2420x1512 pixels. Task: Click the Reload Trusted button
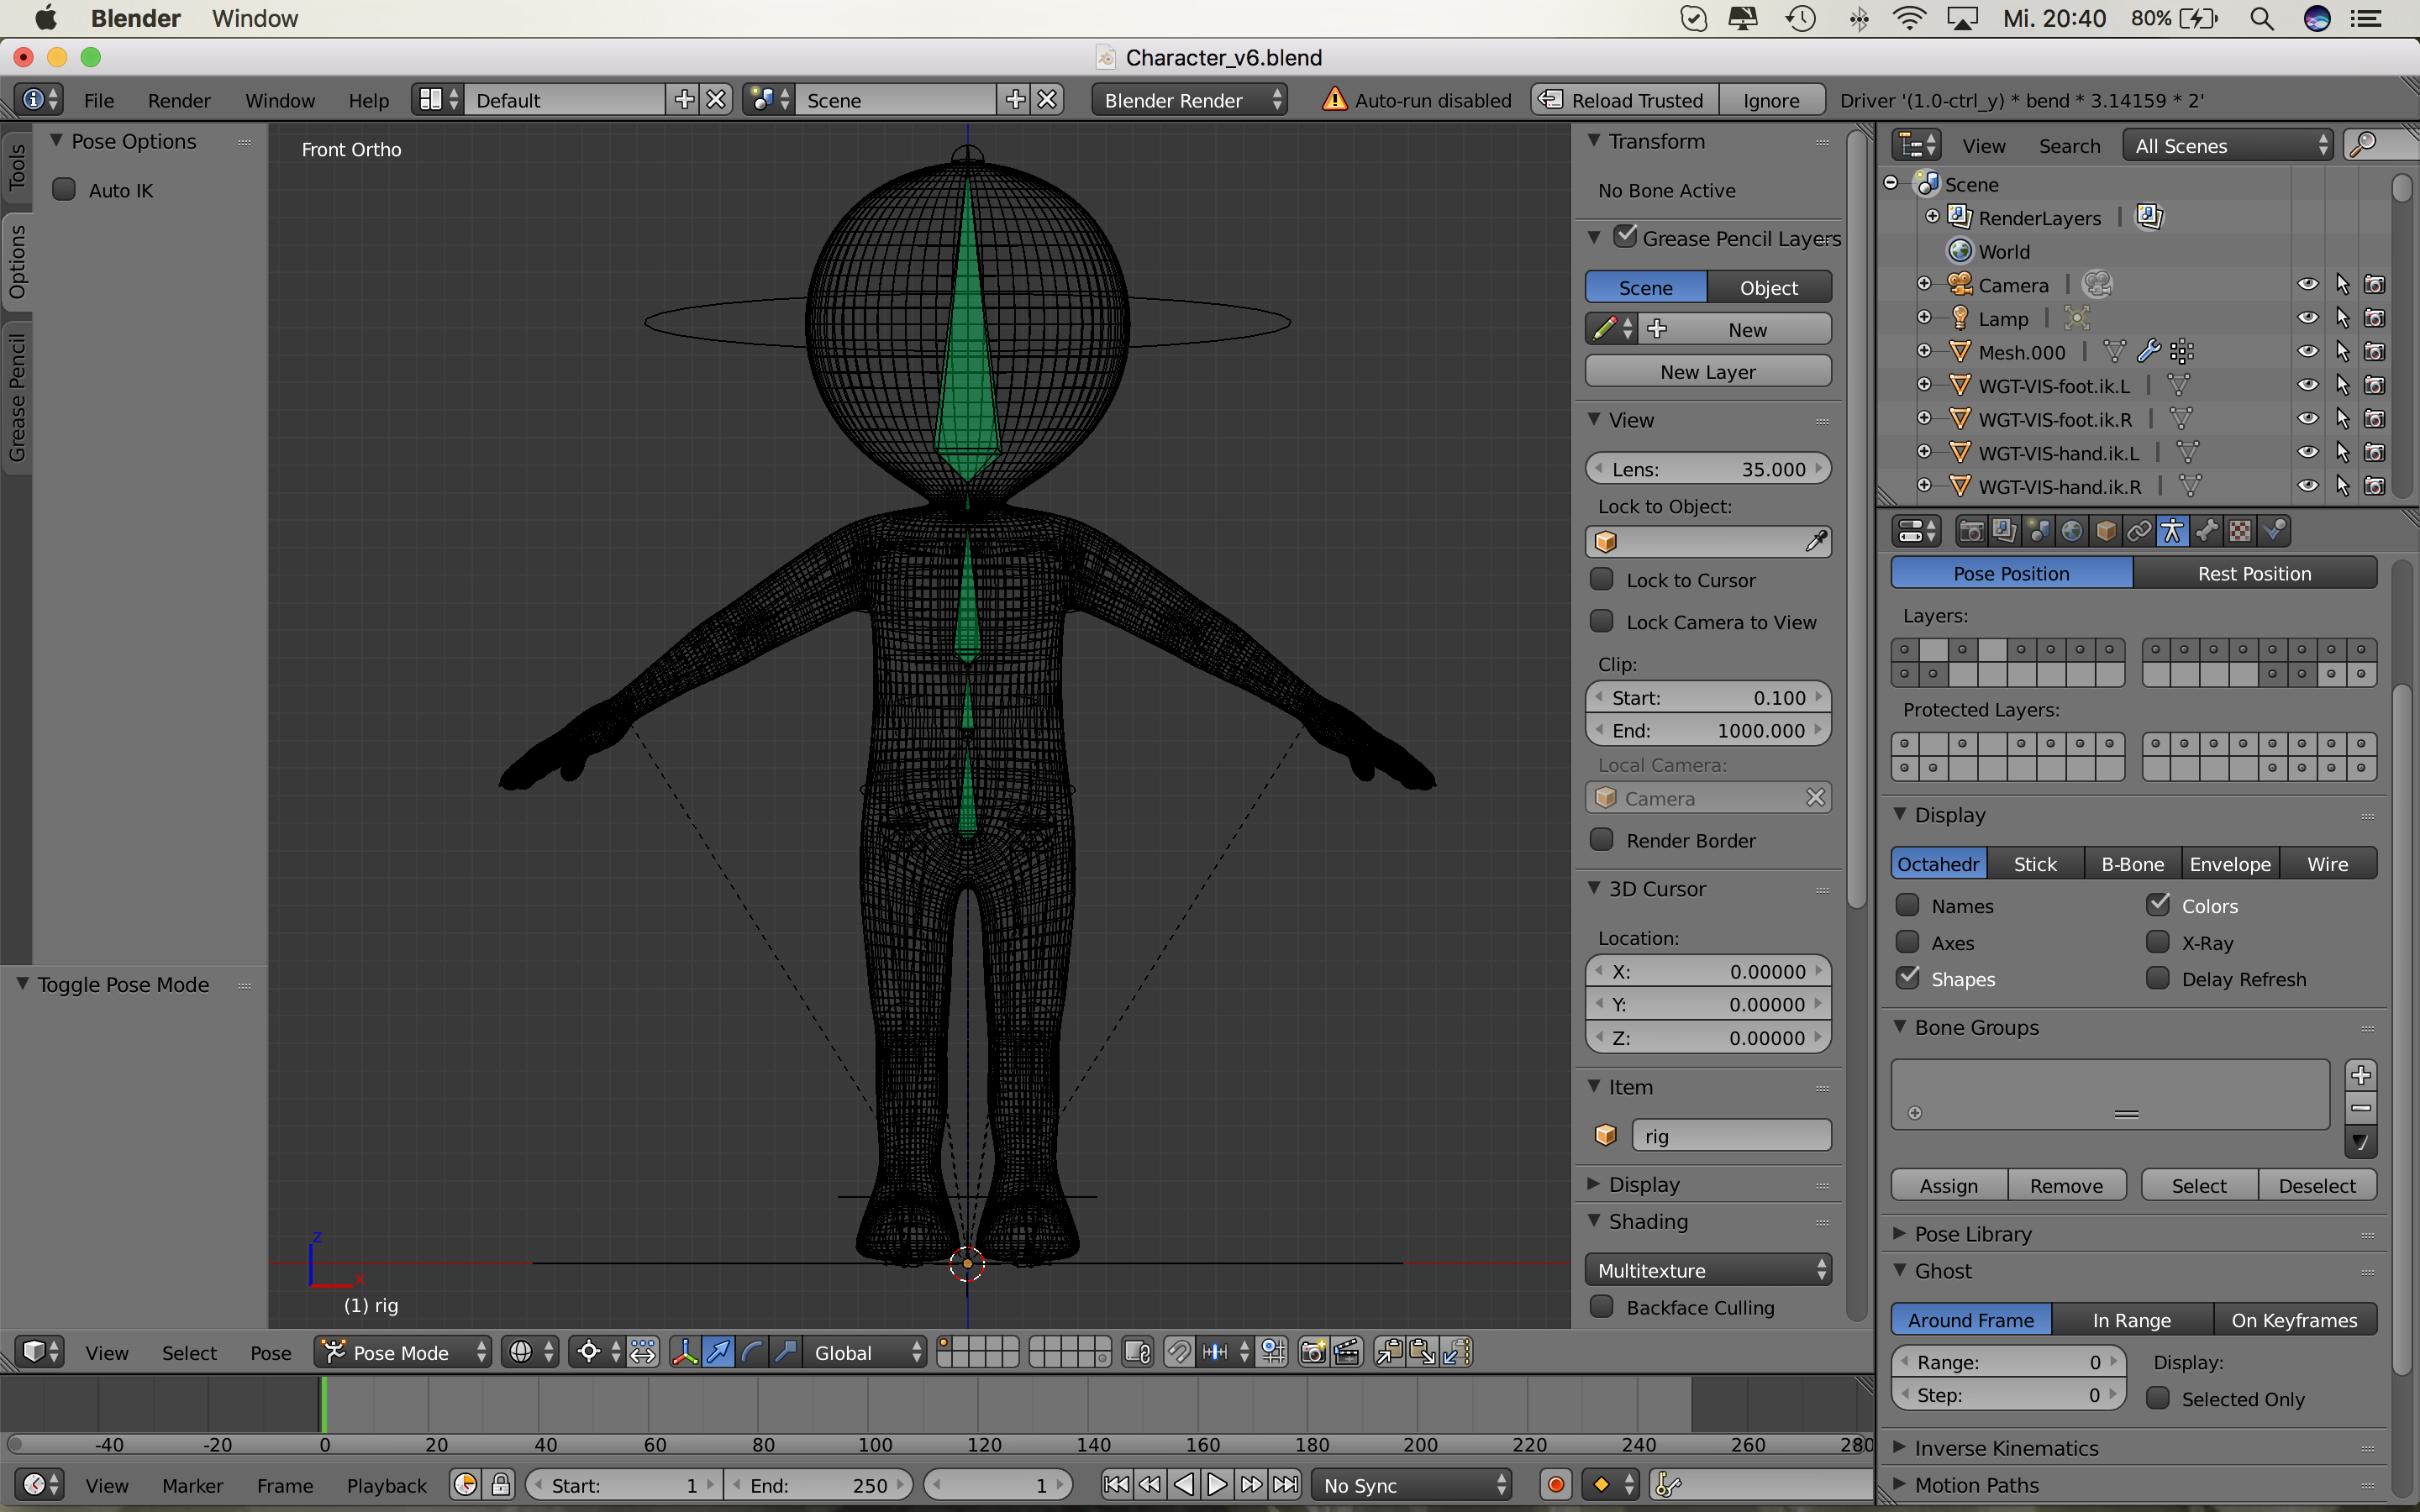(1624, 100)
